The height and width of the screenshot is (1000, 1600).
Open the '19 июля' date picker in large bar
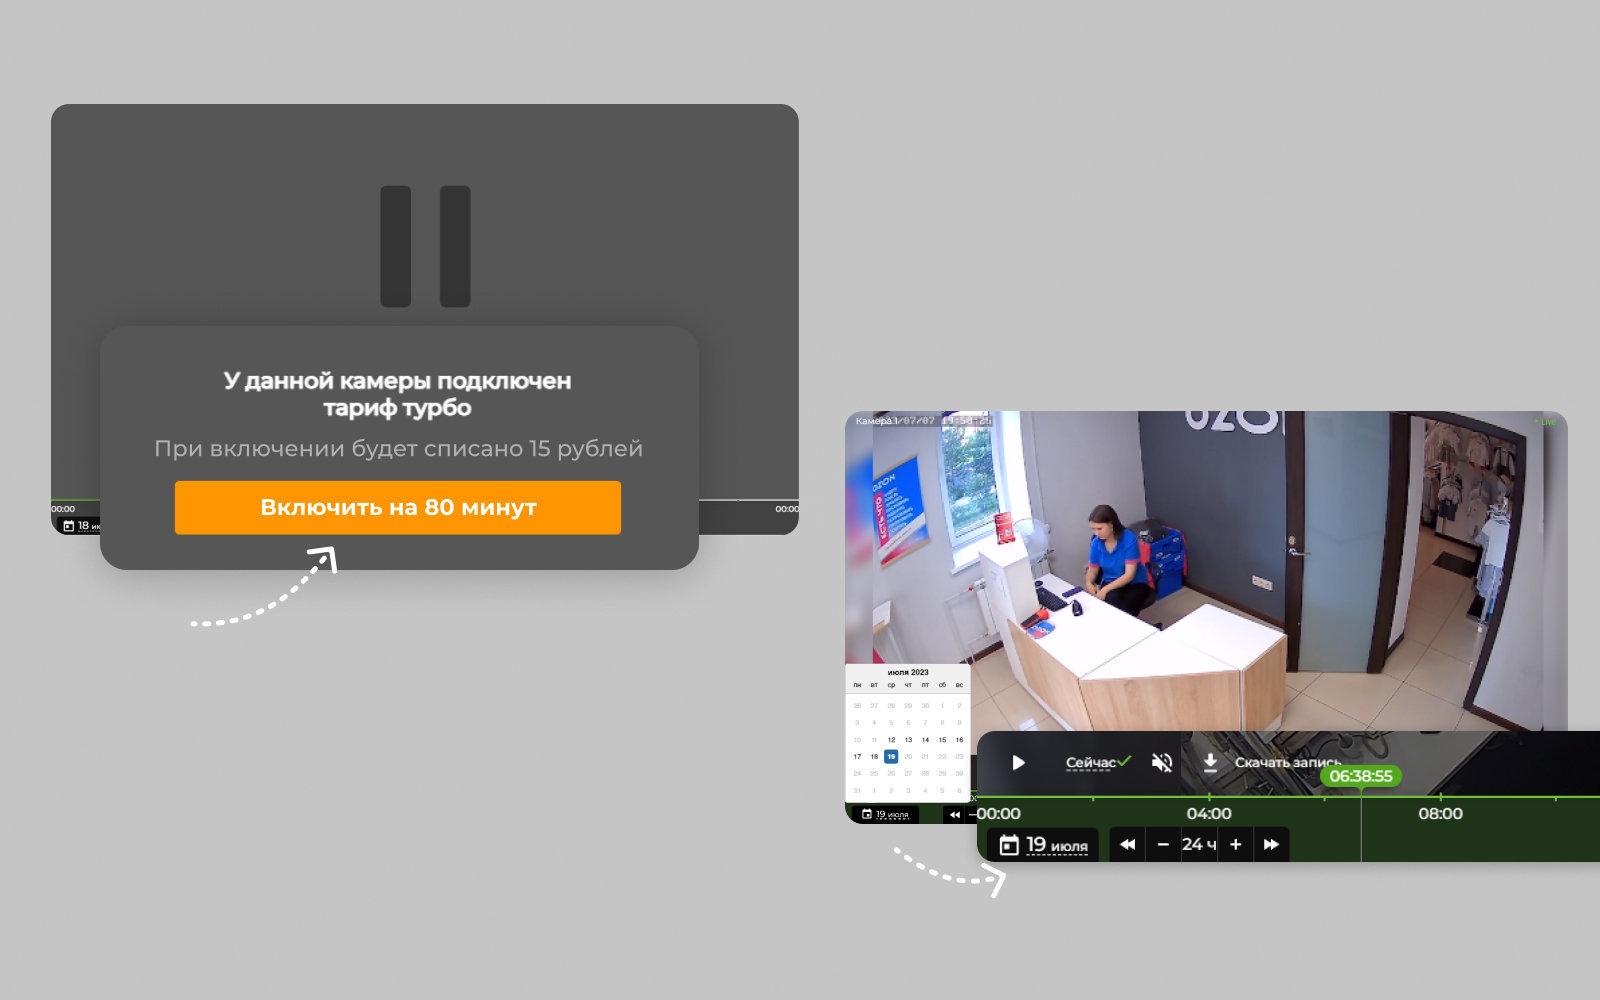1043,845
